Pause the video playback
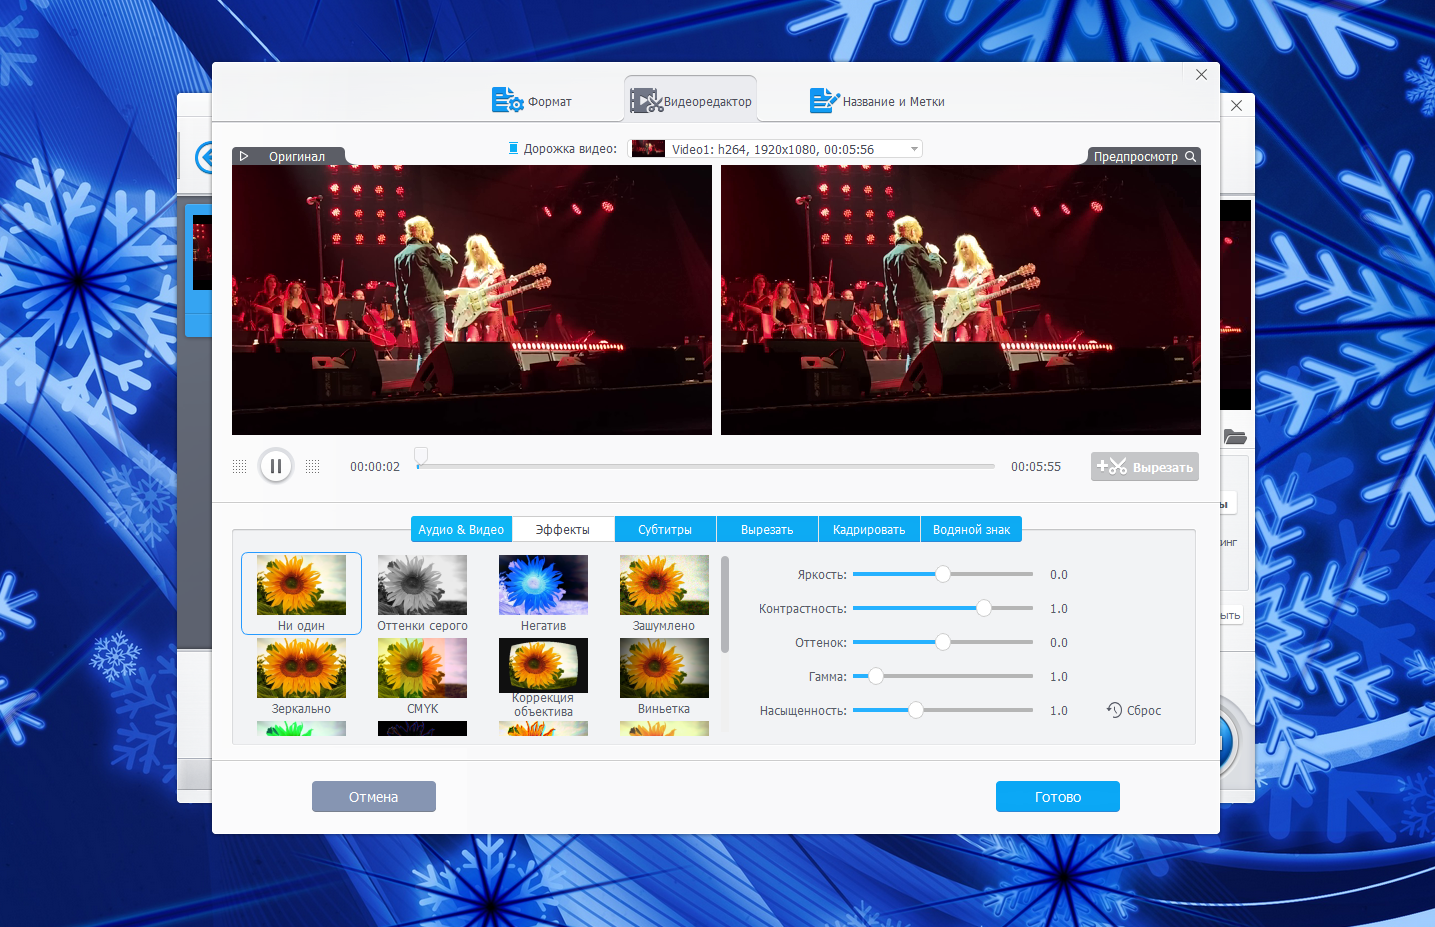 point(276,466)
